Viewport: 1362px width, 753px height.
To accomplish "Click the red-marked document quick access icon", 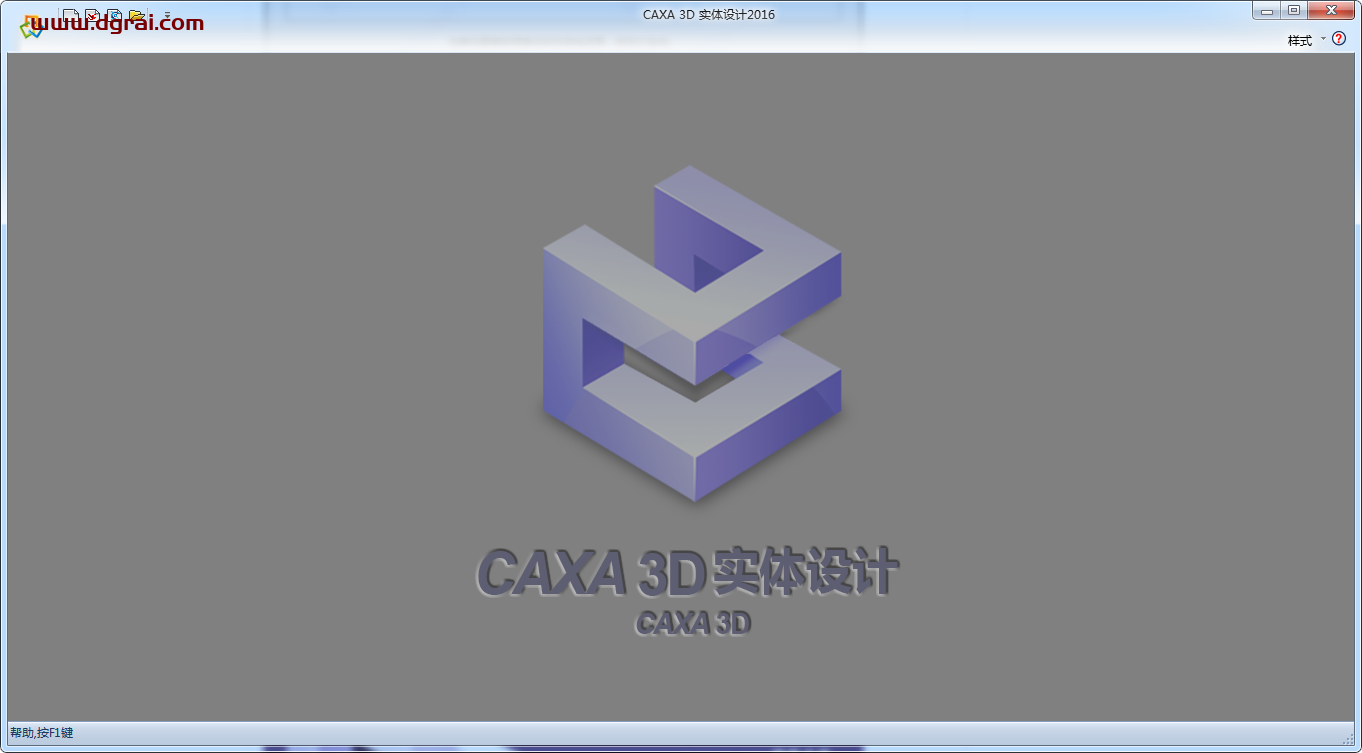I will point(93,16).
